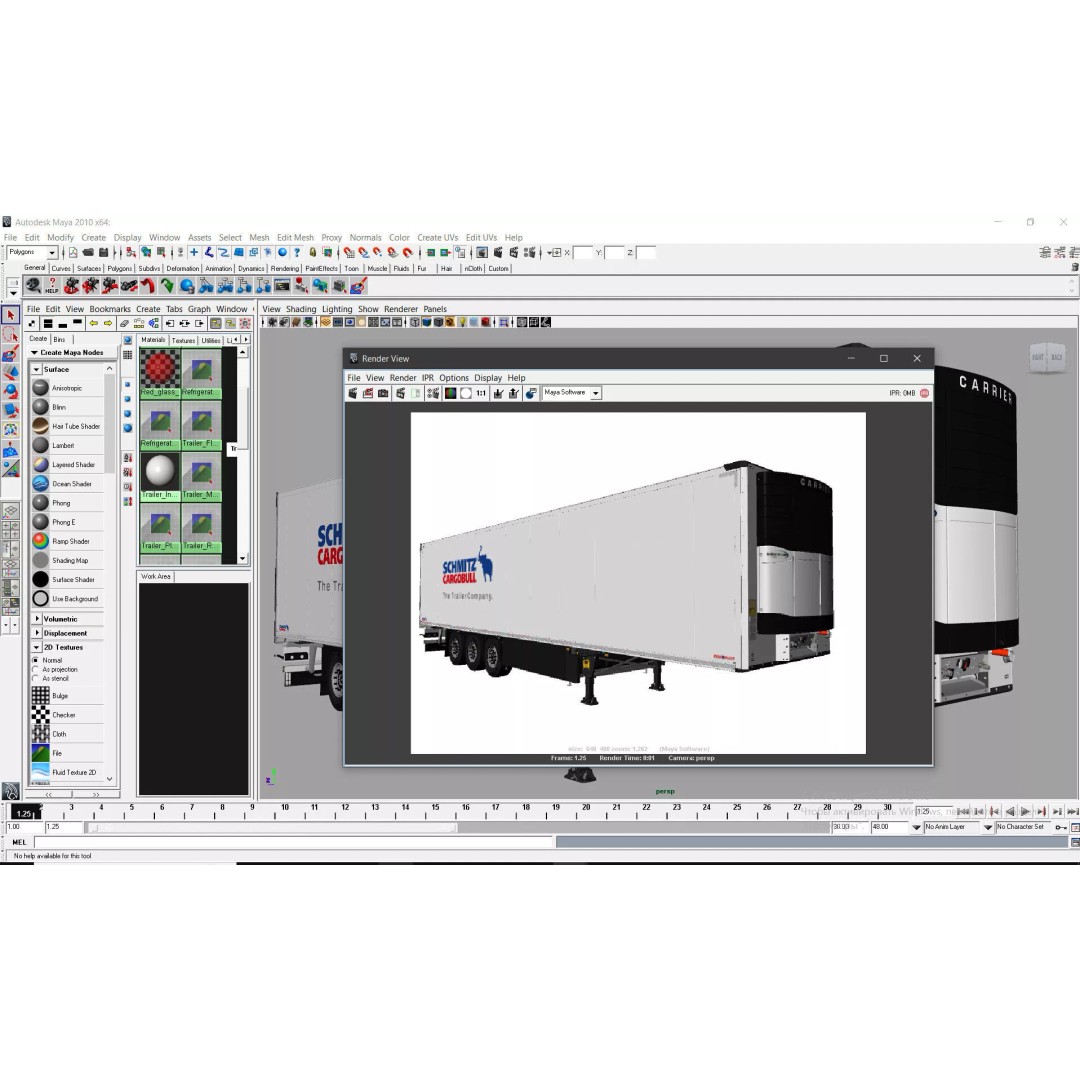Image resolution: width=1080 pixels, height=1080 pixels.
Task: Click the New Scene icon in status line
Action: [x=73, y=253]
